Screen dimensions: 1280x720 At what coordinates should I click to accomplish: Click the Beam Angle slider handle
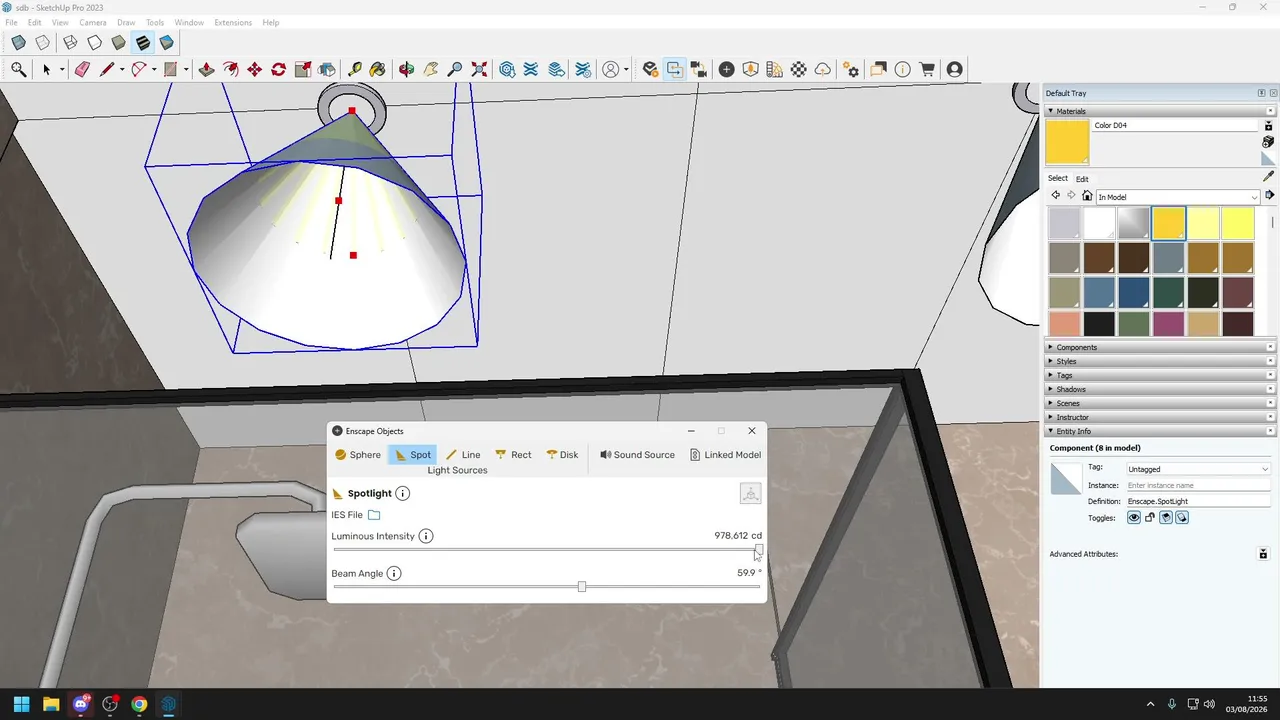pos(581,587)
